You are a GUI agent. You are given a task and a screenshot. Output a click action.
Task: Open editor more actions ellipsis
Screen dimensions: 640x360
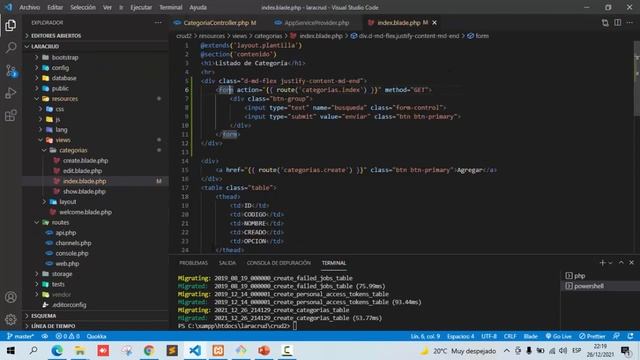tap(630, 23)
